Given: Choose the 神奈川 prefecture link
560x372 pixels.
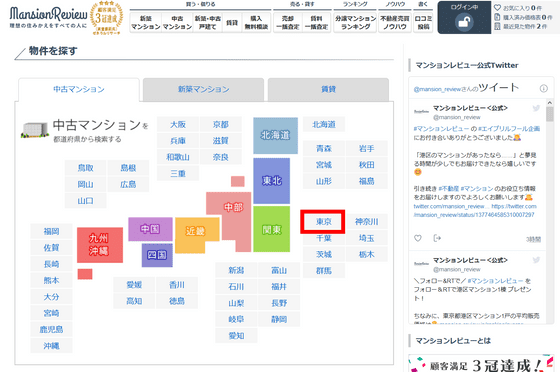Looking at the screenshot, I should pyautogui.click(x=366, y=222).
